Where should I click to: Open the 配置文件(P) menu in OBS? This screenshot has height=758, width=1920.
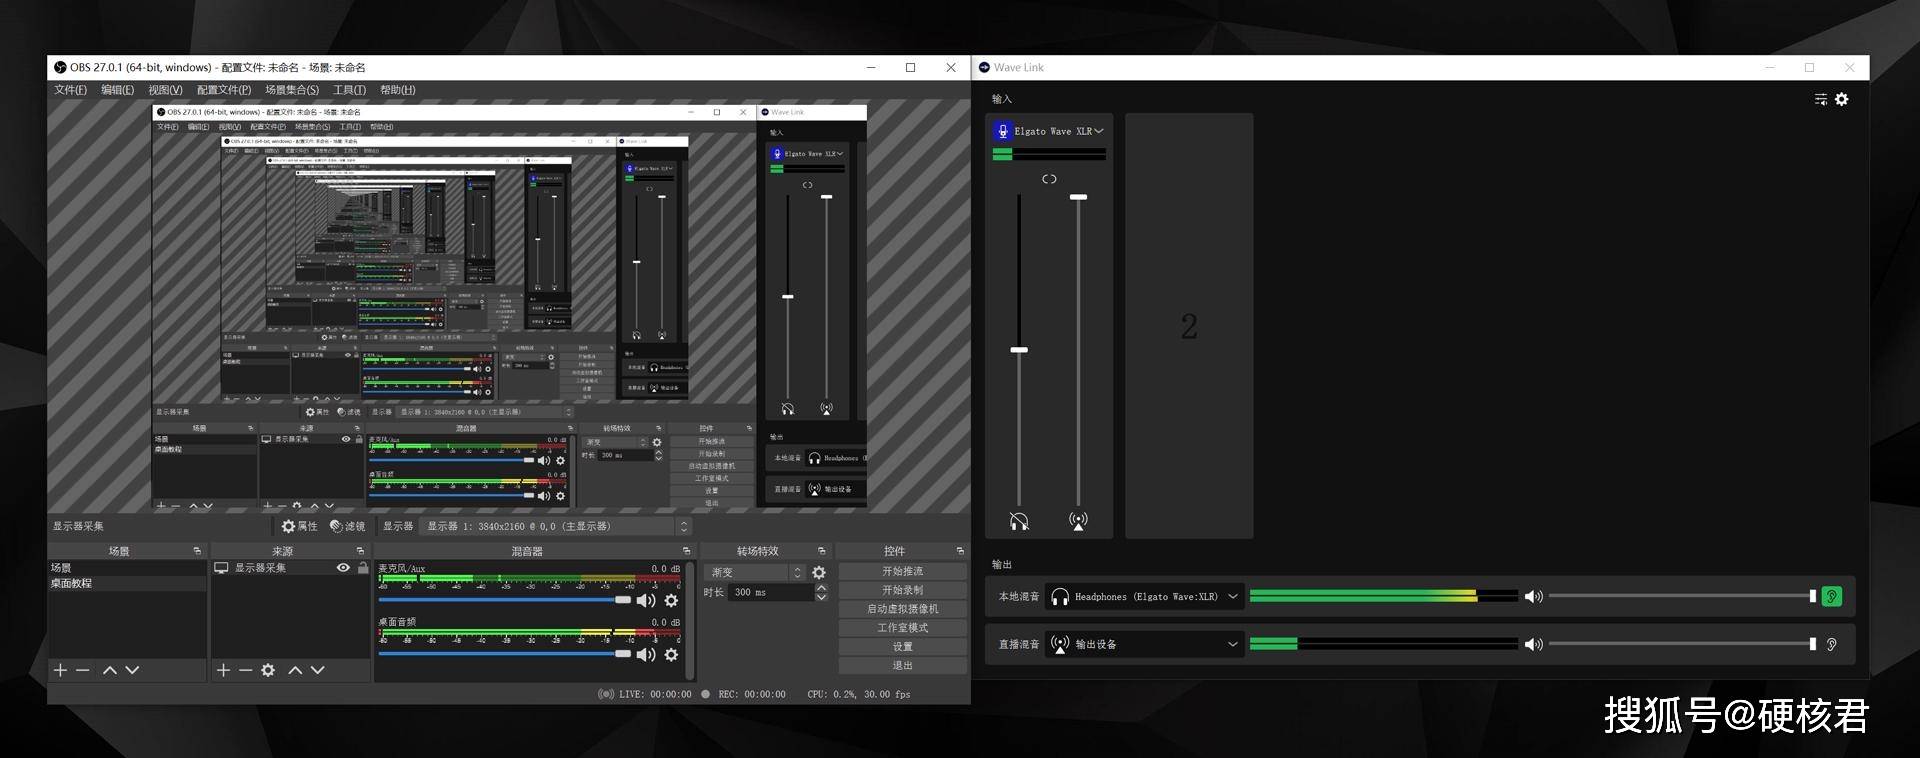click(224, 90)
